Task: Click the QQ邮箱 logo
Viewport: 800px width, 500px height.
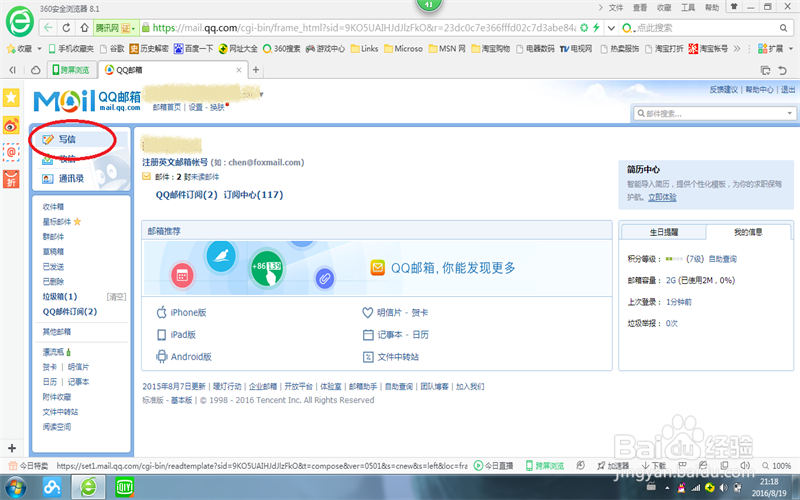Action: (x=87, y=101)
